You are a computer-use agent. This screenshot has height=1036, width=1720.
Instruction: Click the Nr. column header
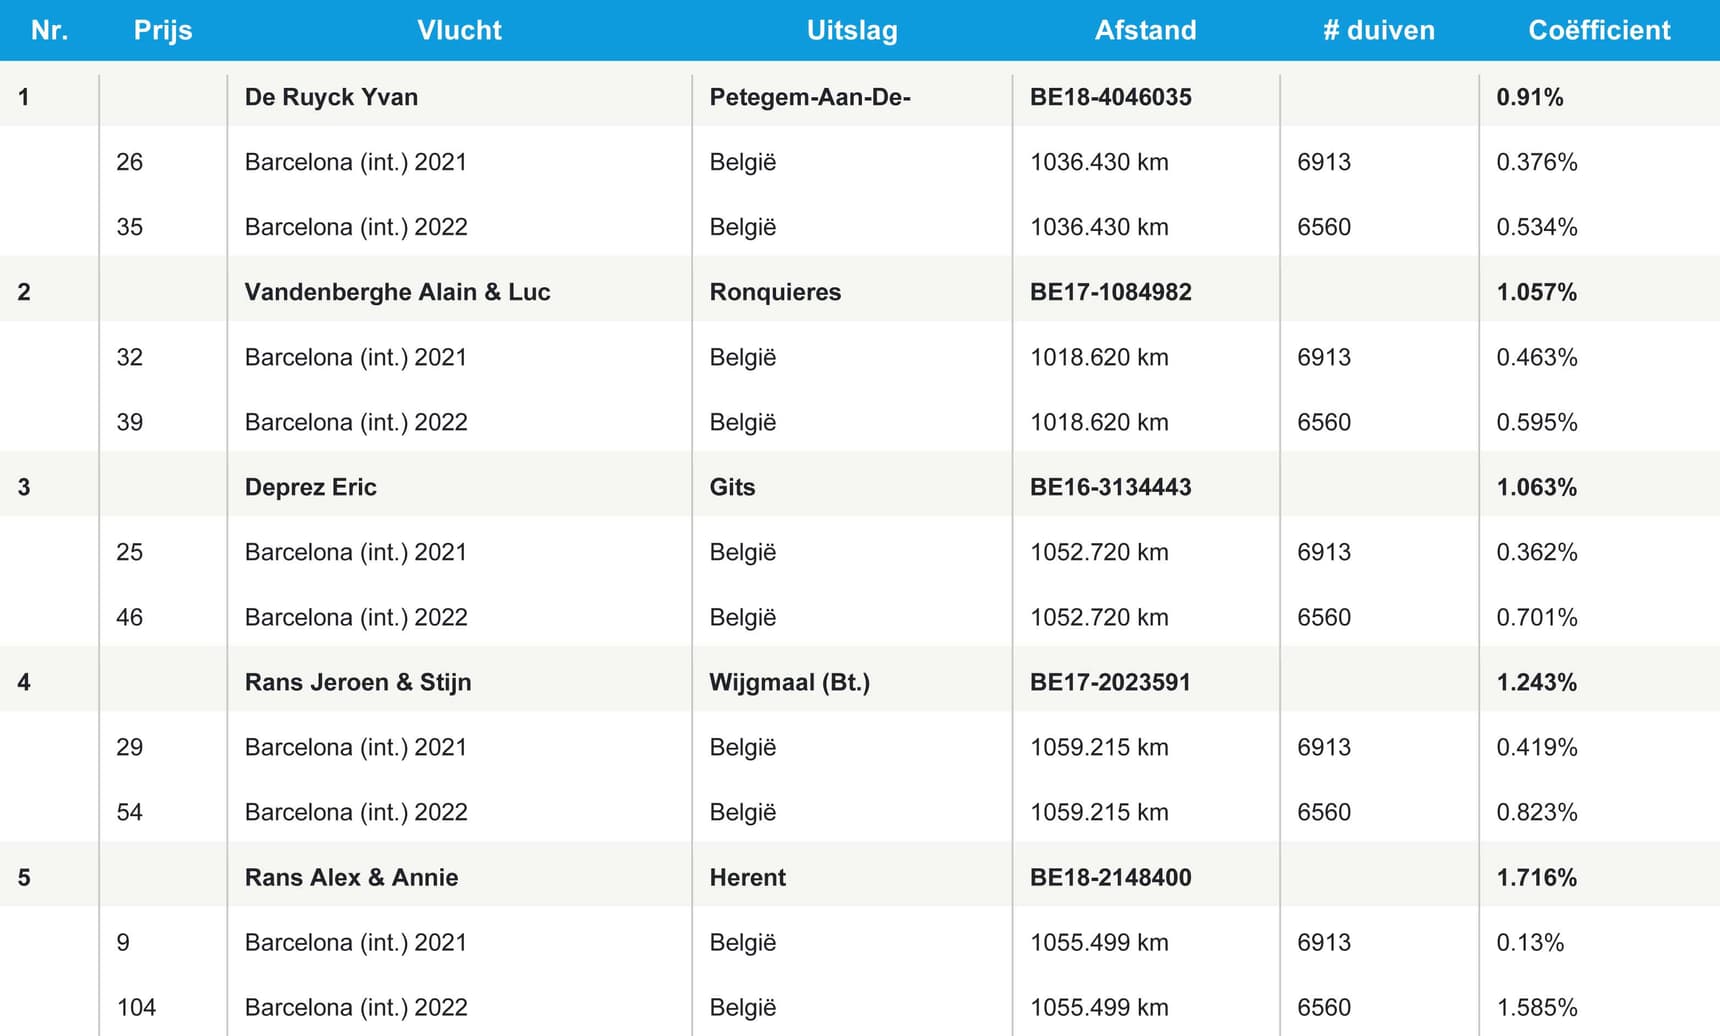(x=49, y=30)
